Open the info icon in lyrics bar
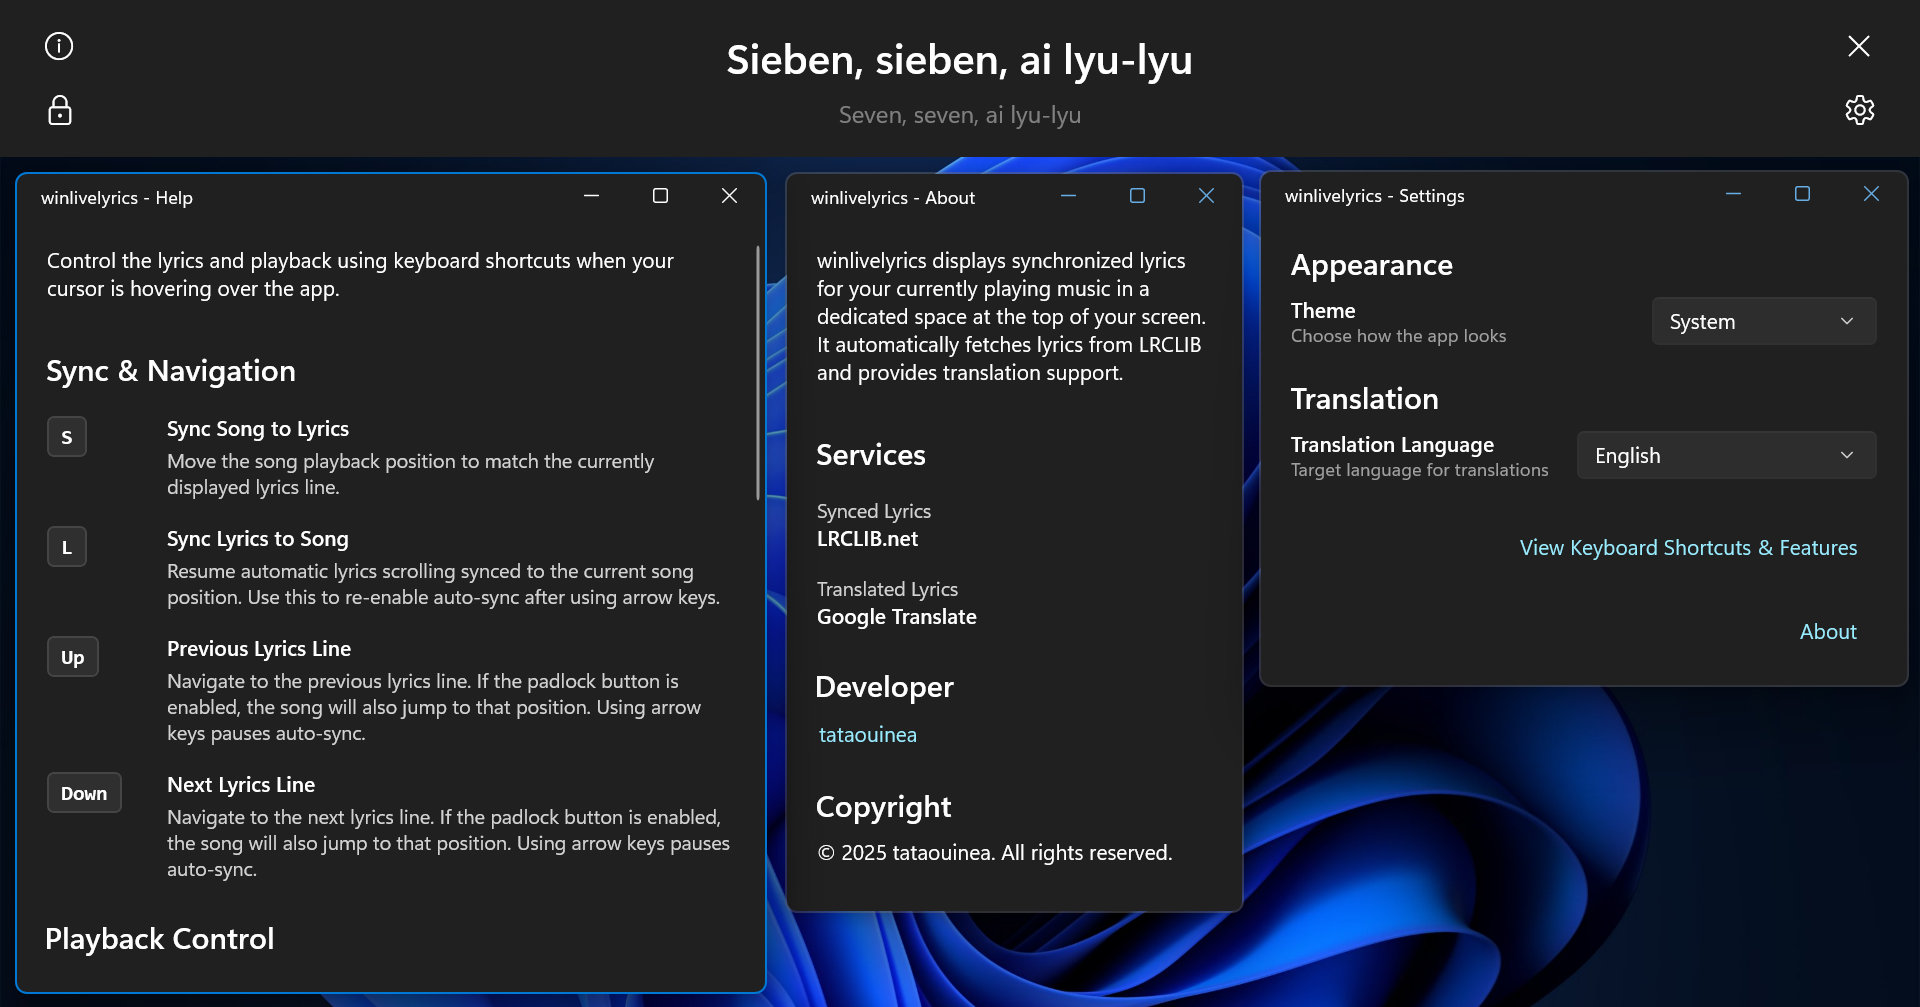 click(59, 46)
